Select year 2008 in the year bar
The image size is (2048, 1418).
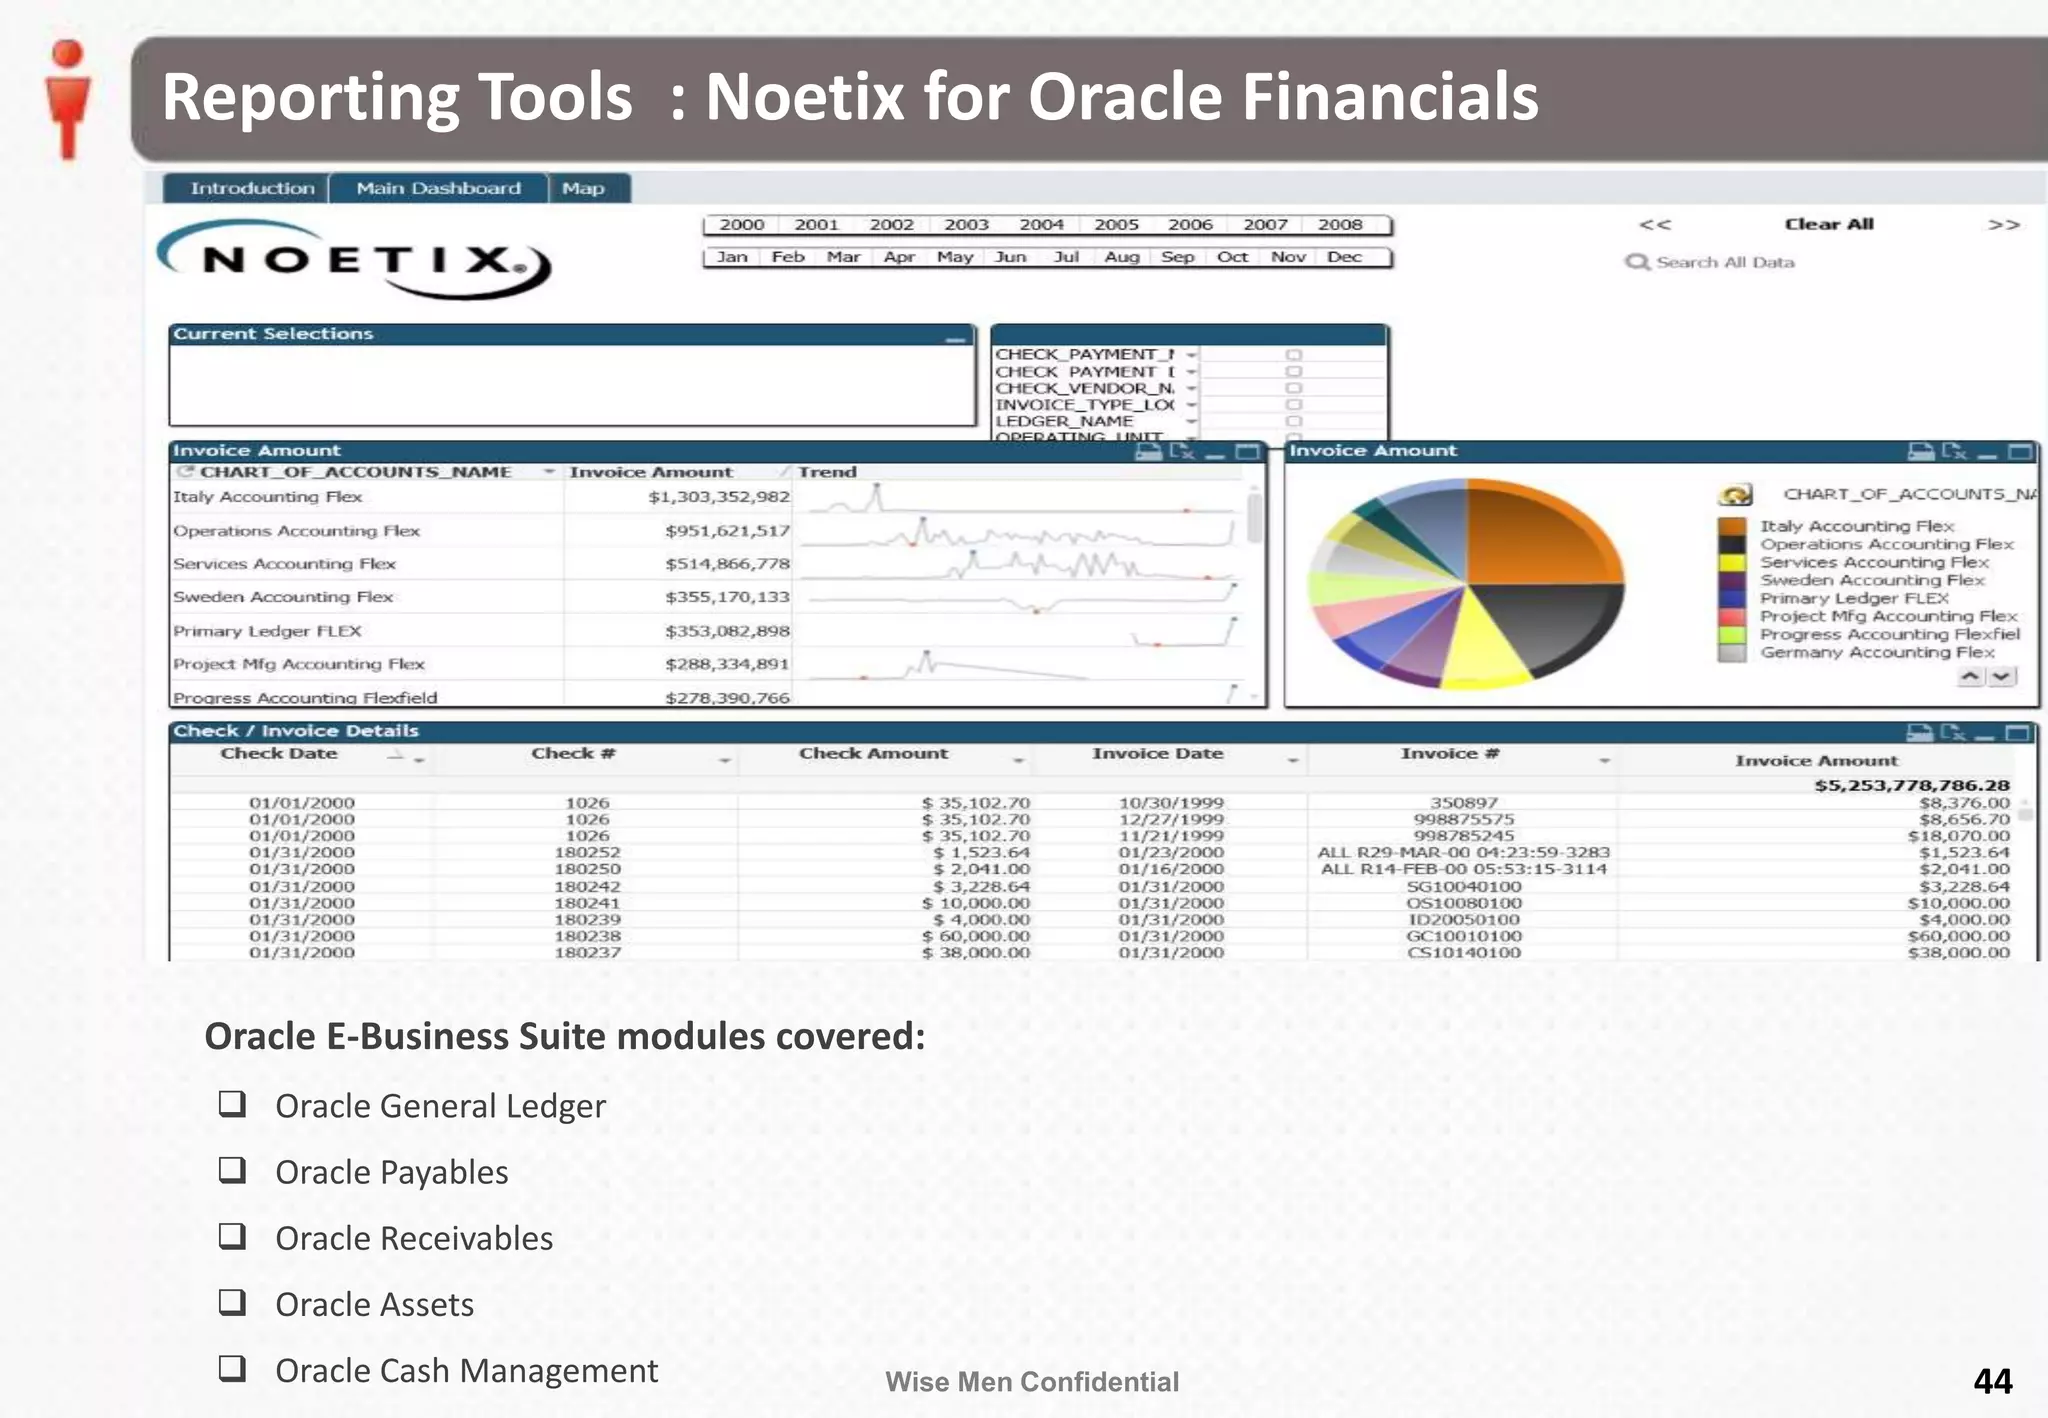tap(1340, 225)
